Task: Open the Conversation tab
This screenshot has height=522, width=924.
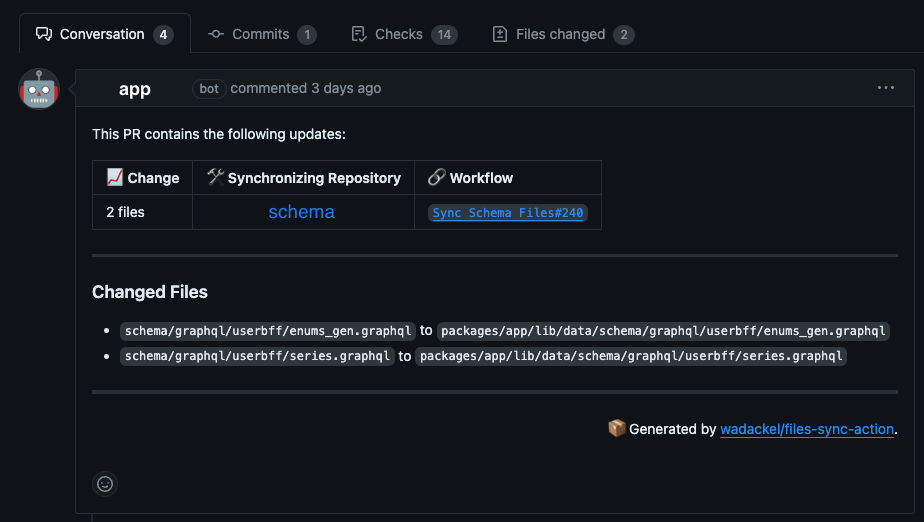Action: (105, 34)
